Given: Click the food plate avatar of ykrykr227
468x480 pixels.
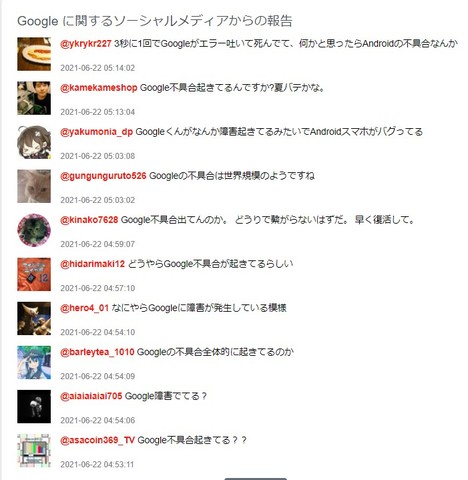Looking at the screenshot, I should click(34, 54).
